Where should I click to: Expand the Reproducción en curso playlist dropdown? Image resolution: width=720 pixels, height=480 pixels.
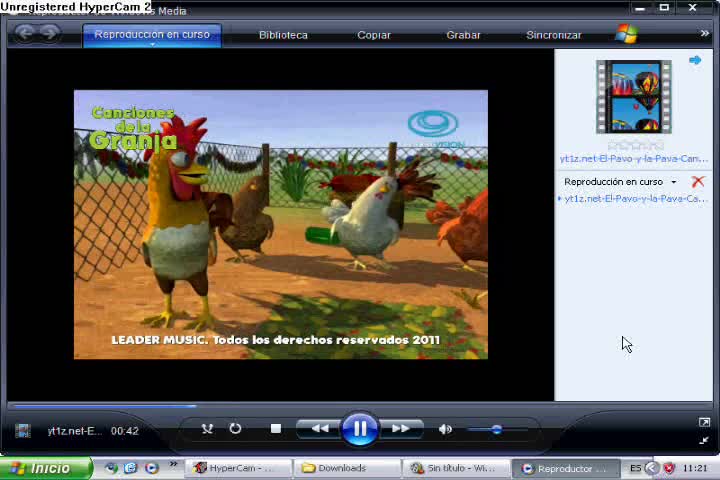[674, 182]
